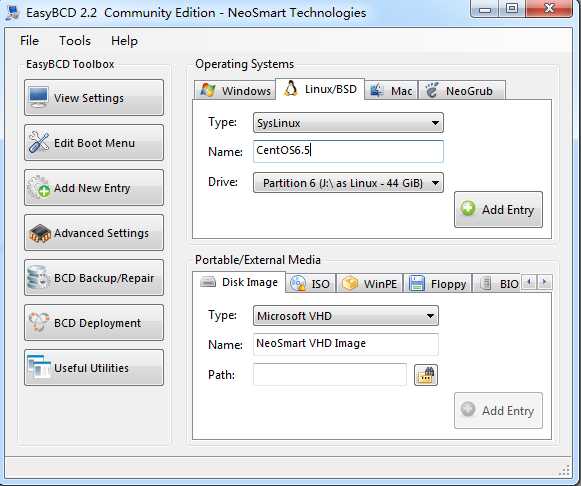
Task: Select the Disk Image tab
Action: click(239, 282)
